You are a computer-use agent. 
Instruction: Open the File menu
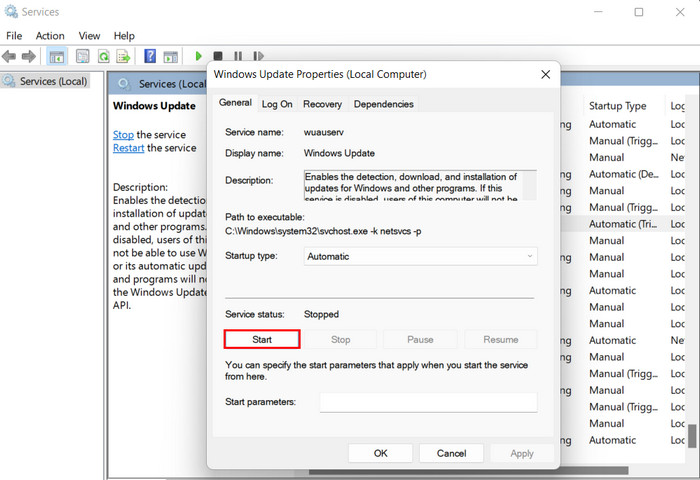pyautogui.click(x=14, y=36)
